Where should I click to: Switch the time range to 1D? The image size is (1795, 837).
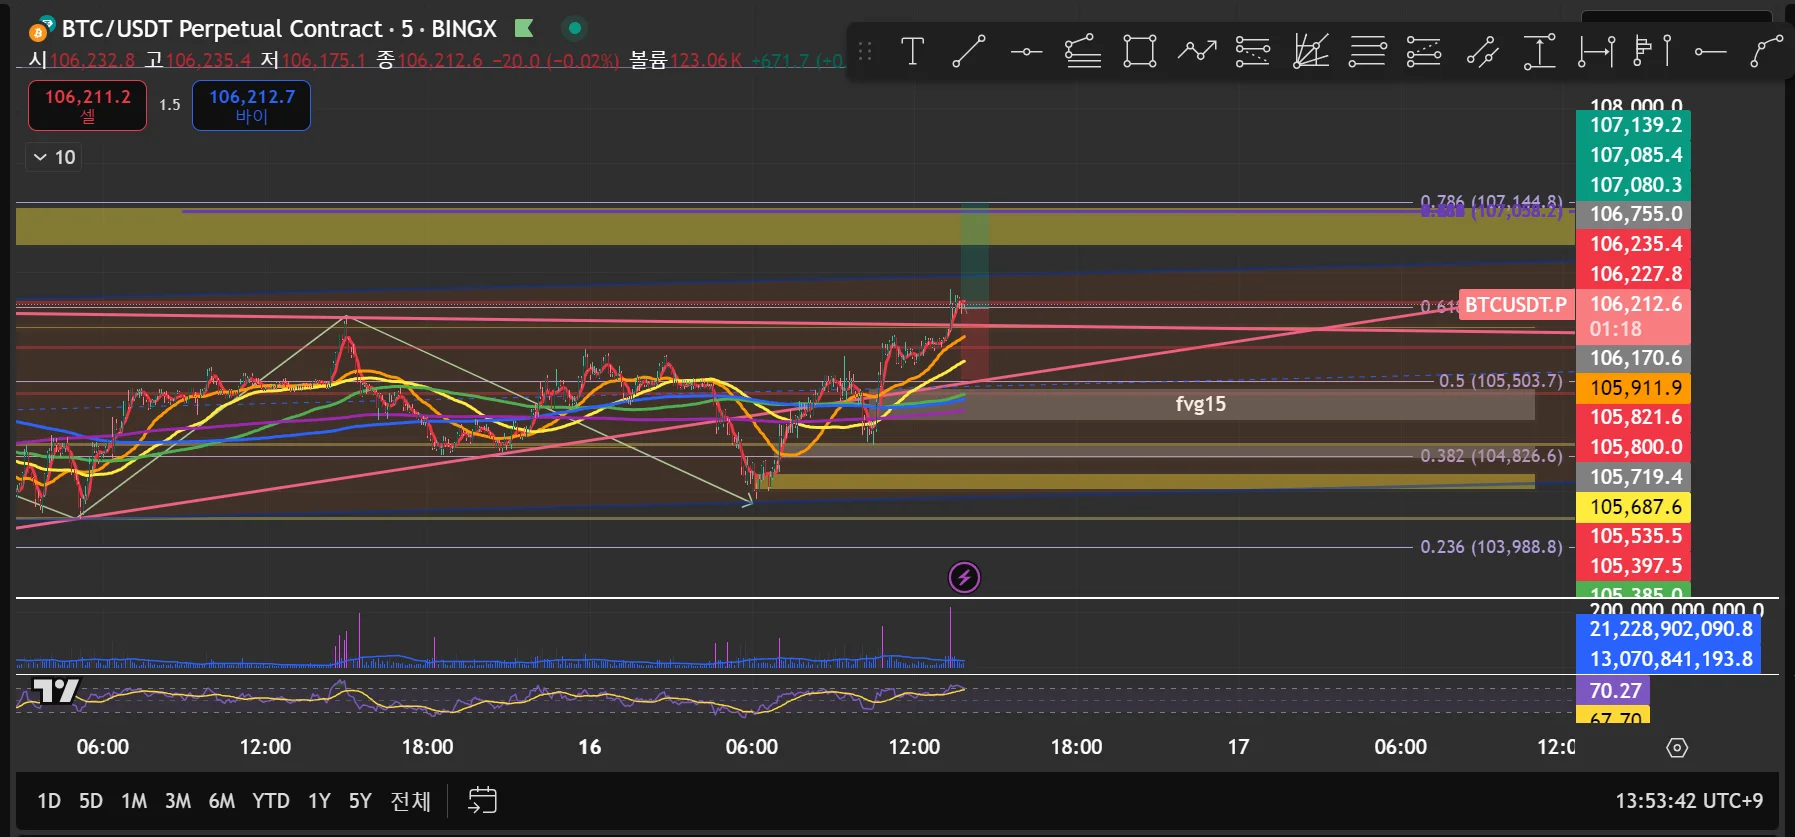(49, 801)
